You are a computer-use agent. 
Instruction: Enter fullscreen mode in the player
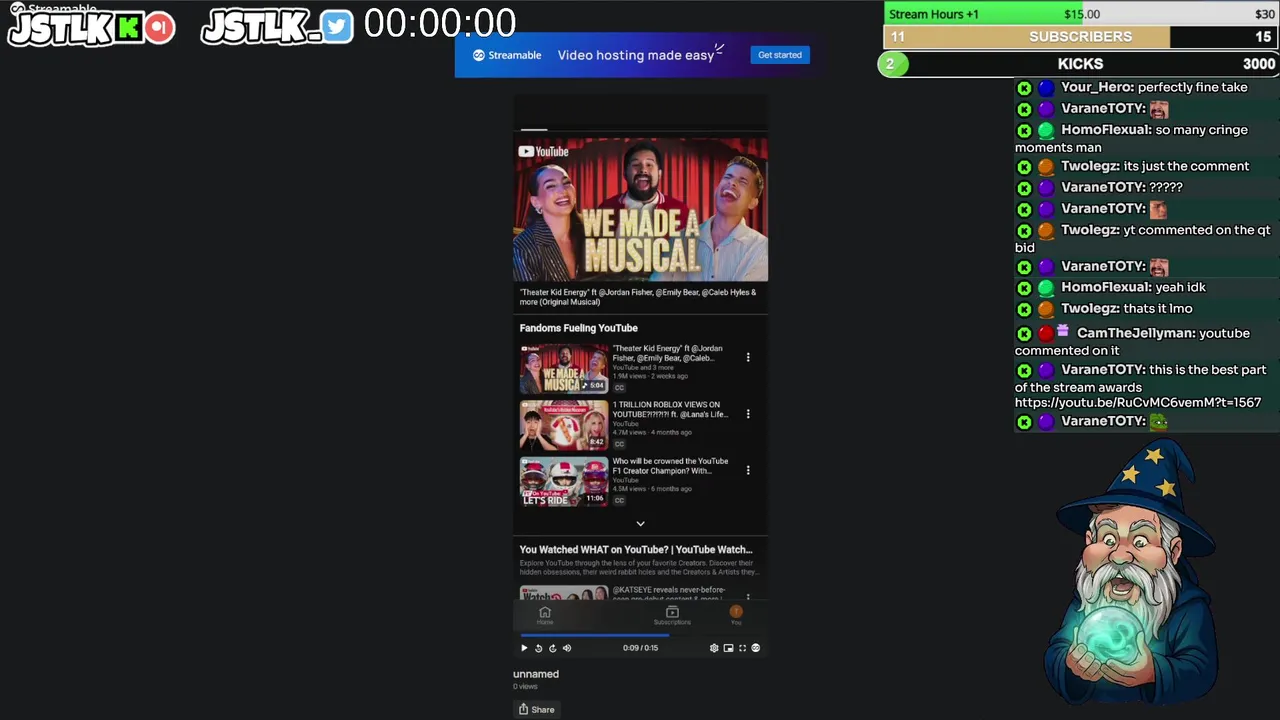pyautogui.click(x=742, y=648)
